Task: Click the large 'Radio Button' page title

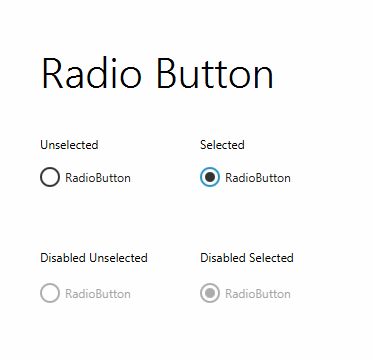Action: [x=157, y=73]
